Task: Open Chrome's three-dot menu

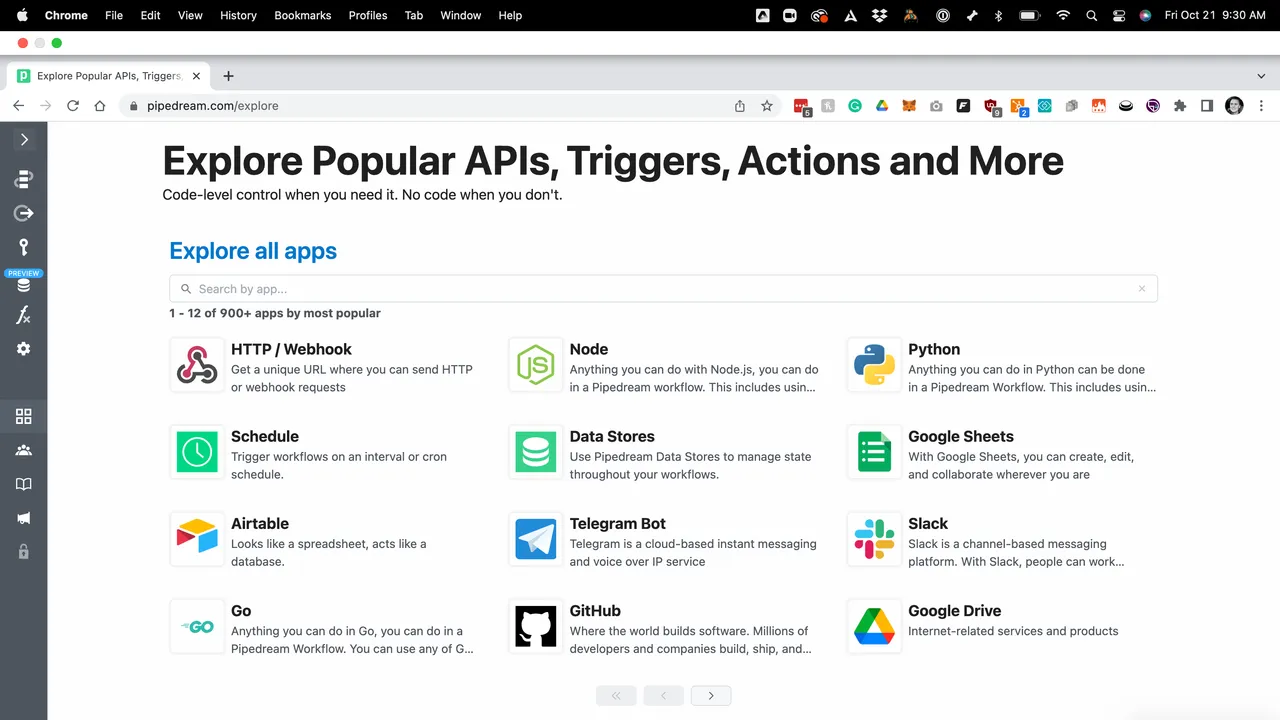Action: tap(1261, 106)
